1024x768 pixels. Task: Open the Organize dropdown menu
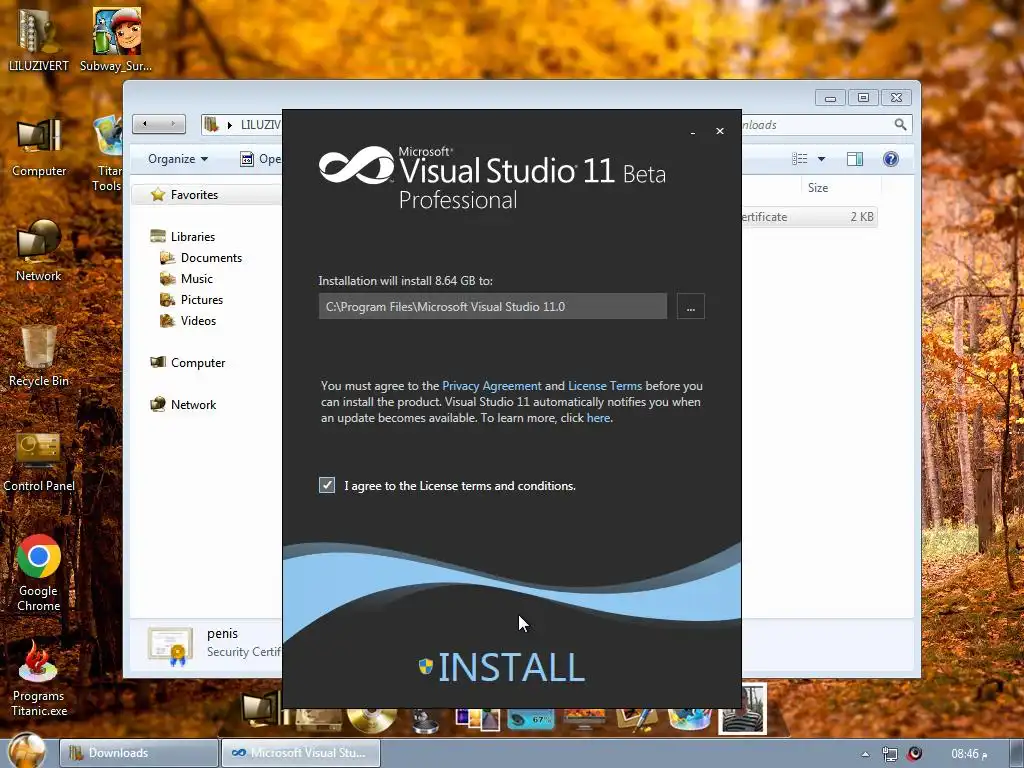(178, 159)
